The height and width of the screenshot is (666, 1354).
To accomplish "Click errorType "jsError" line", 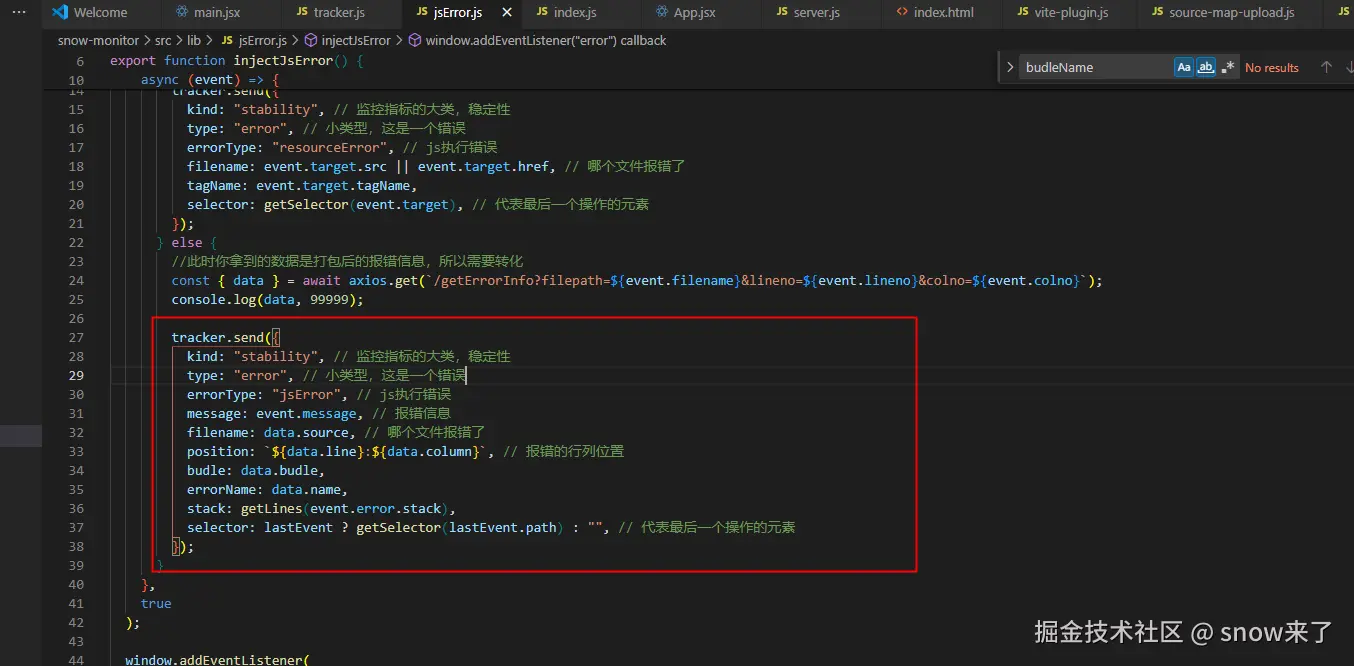I will point(319,394).
